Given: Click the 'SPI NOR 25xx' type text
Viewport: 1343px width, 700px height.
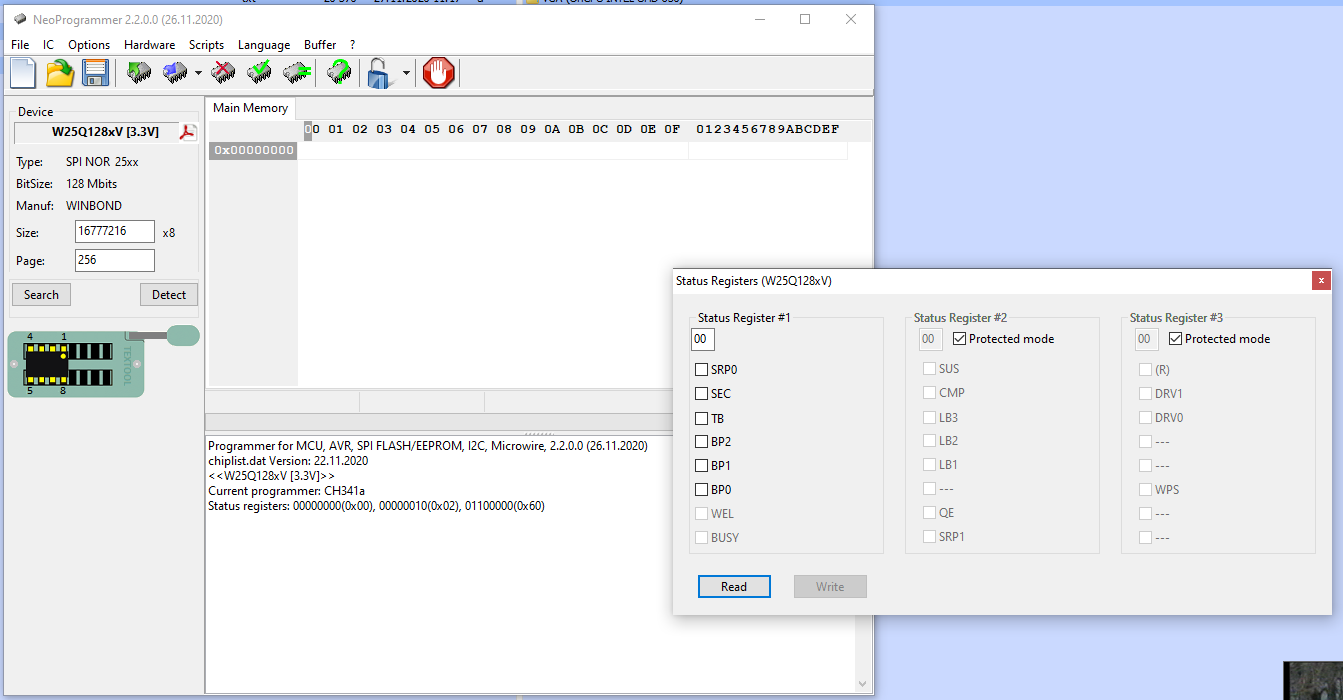Looking at the screenshot, I should [102, 162].
